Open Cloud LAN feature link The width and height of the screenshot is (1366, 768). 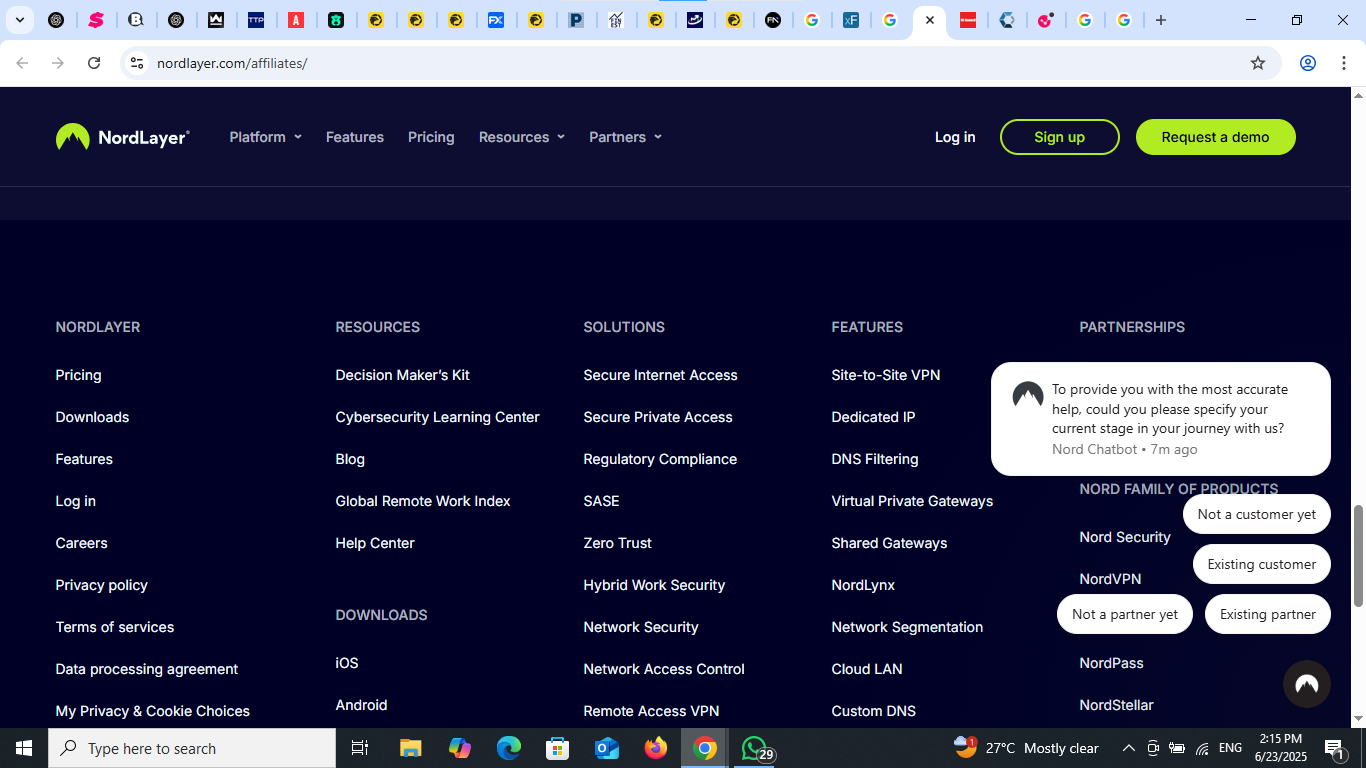[x=867, y=669]
